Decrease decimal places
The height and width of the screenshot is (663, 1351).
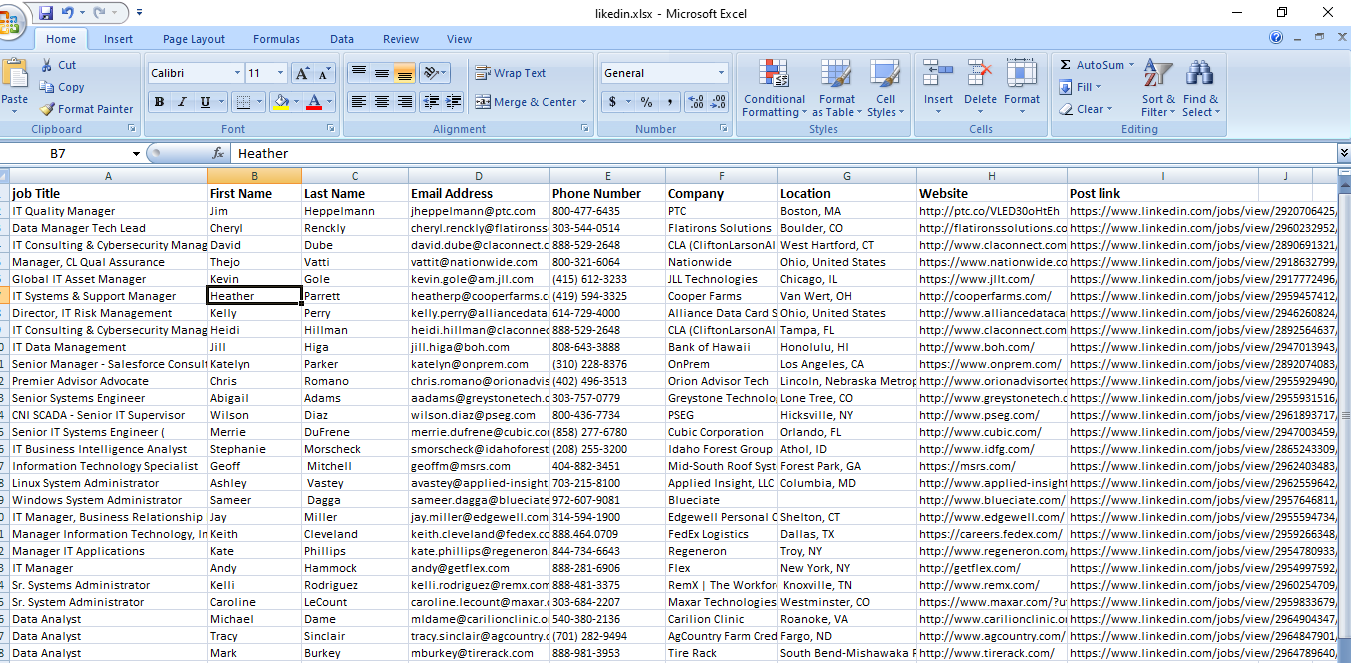tap(720, 102)
